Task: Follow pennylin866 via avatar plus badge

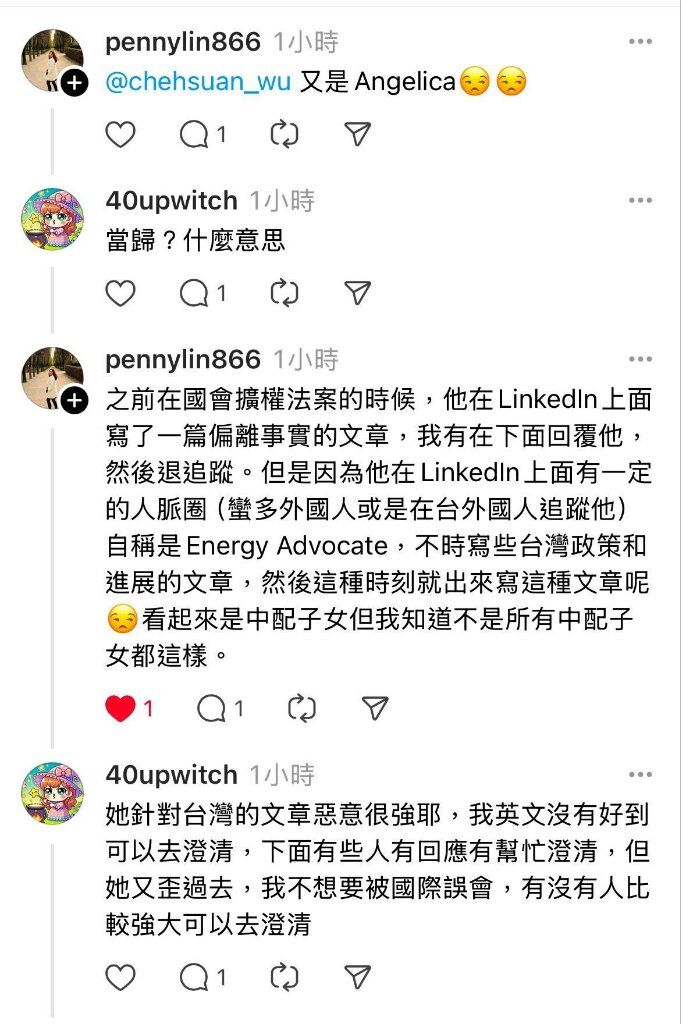Action: [75, 84]
